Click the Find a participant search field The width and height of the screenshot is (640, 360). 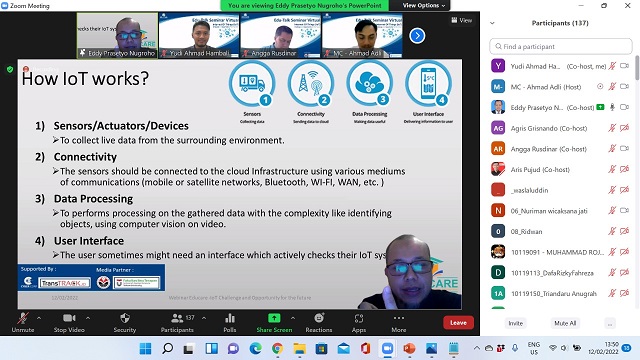[561, 47]
